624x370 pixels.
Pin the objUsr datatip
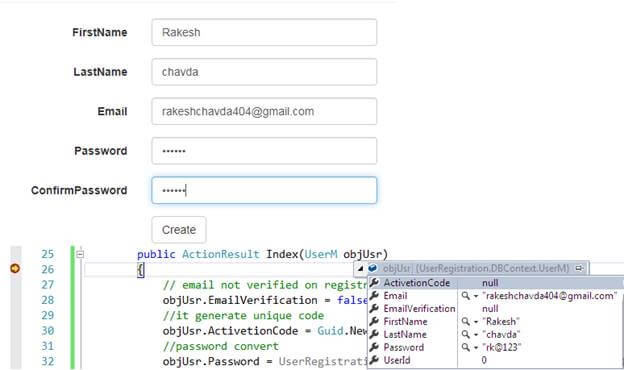(579, 269)
